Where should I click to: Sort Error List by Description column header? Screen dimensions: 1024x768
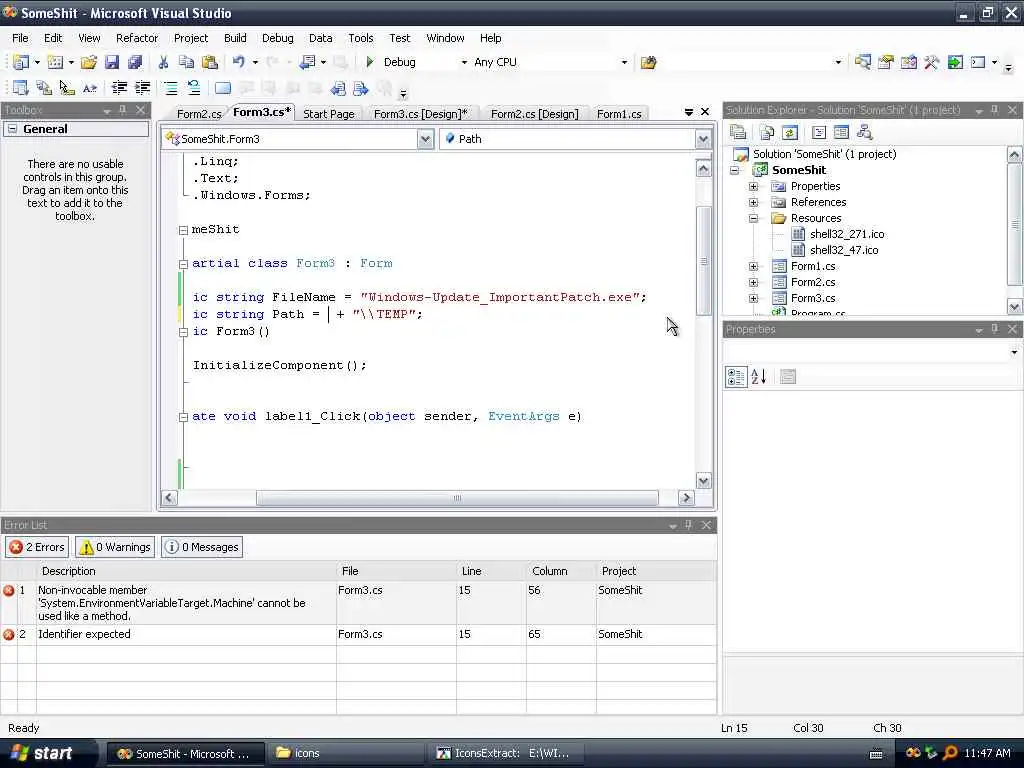point(186,571)
